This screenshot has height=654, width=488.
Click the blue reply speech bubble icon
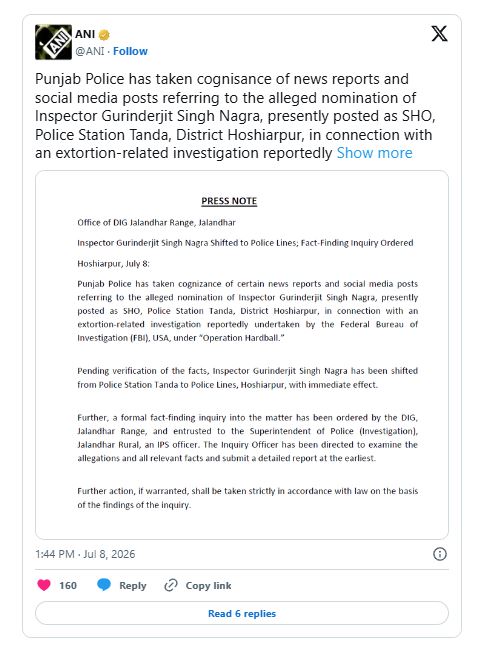click(104, 585)
